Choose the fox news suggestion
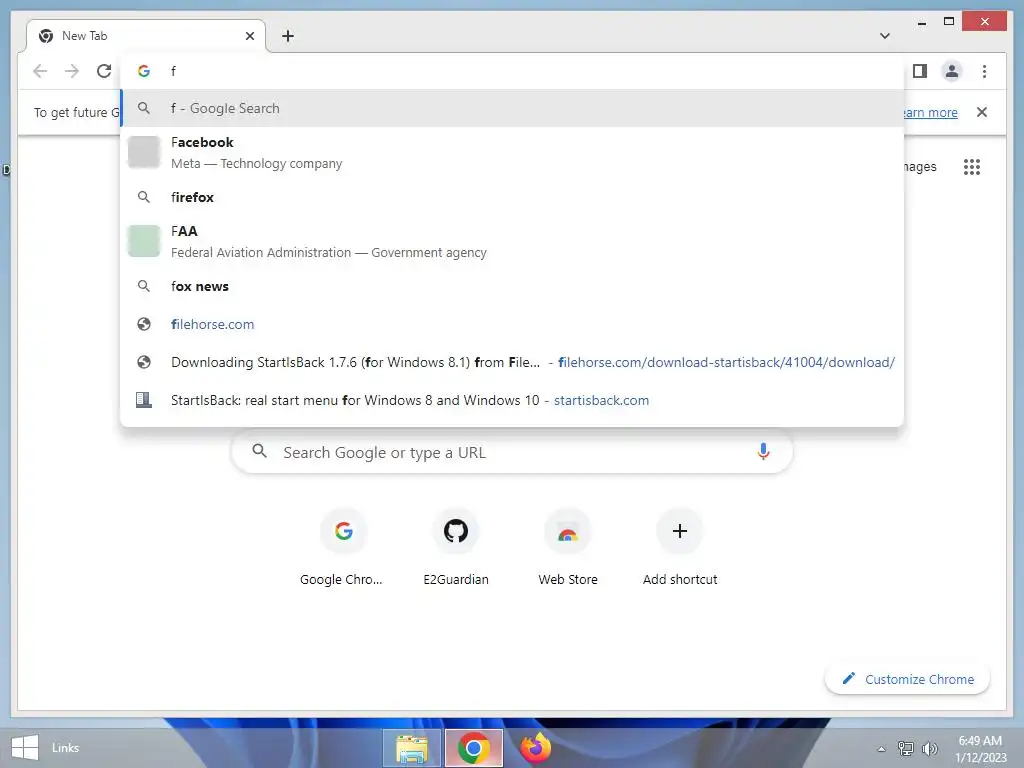 tap(512, 286)
